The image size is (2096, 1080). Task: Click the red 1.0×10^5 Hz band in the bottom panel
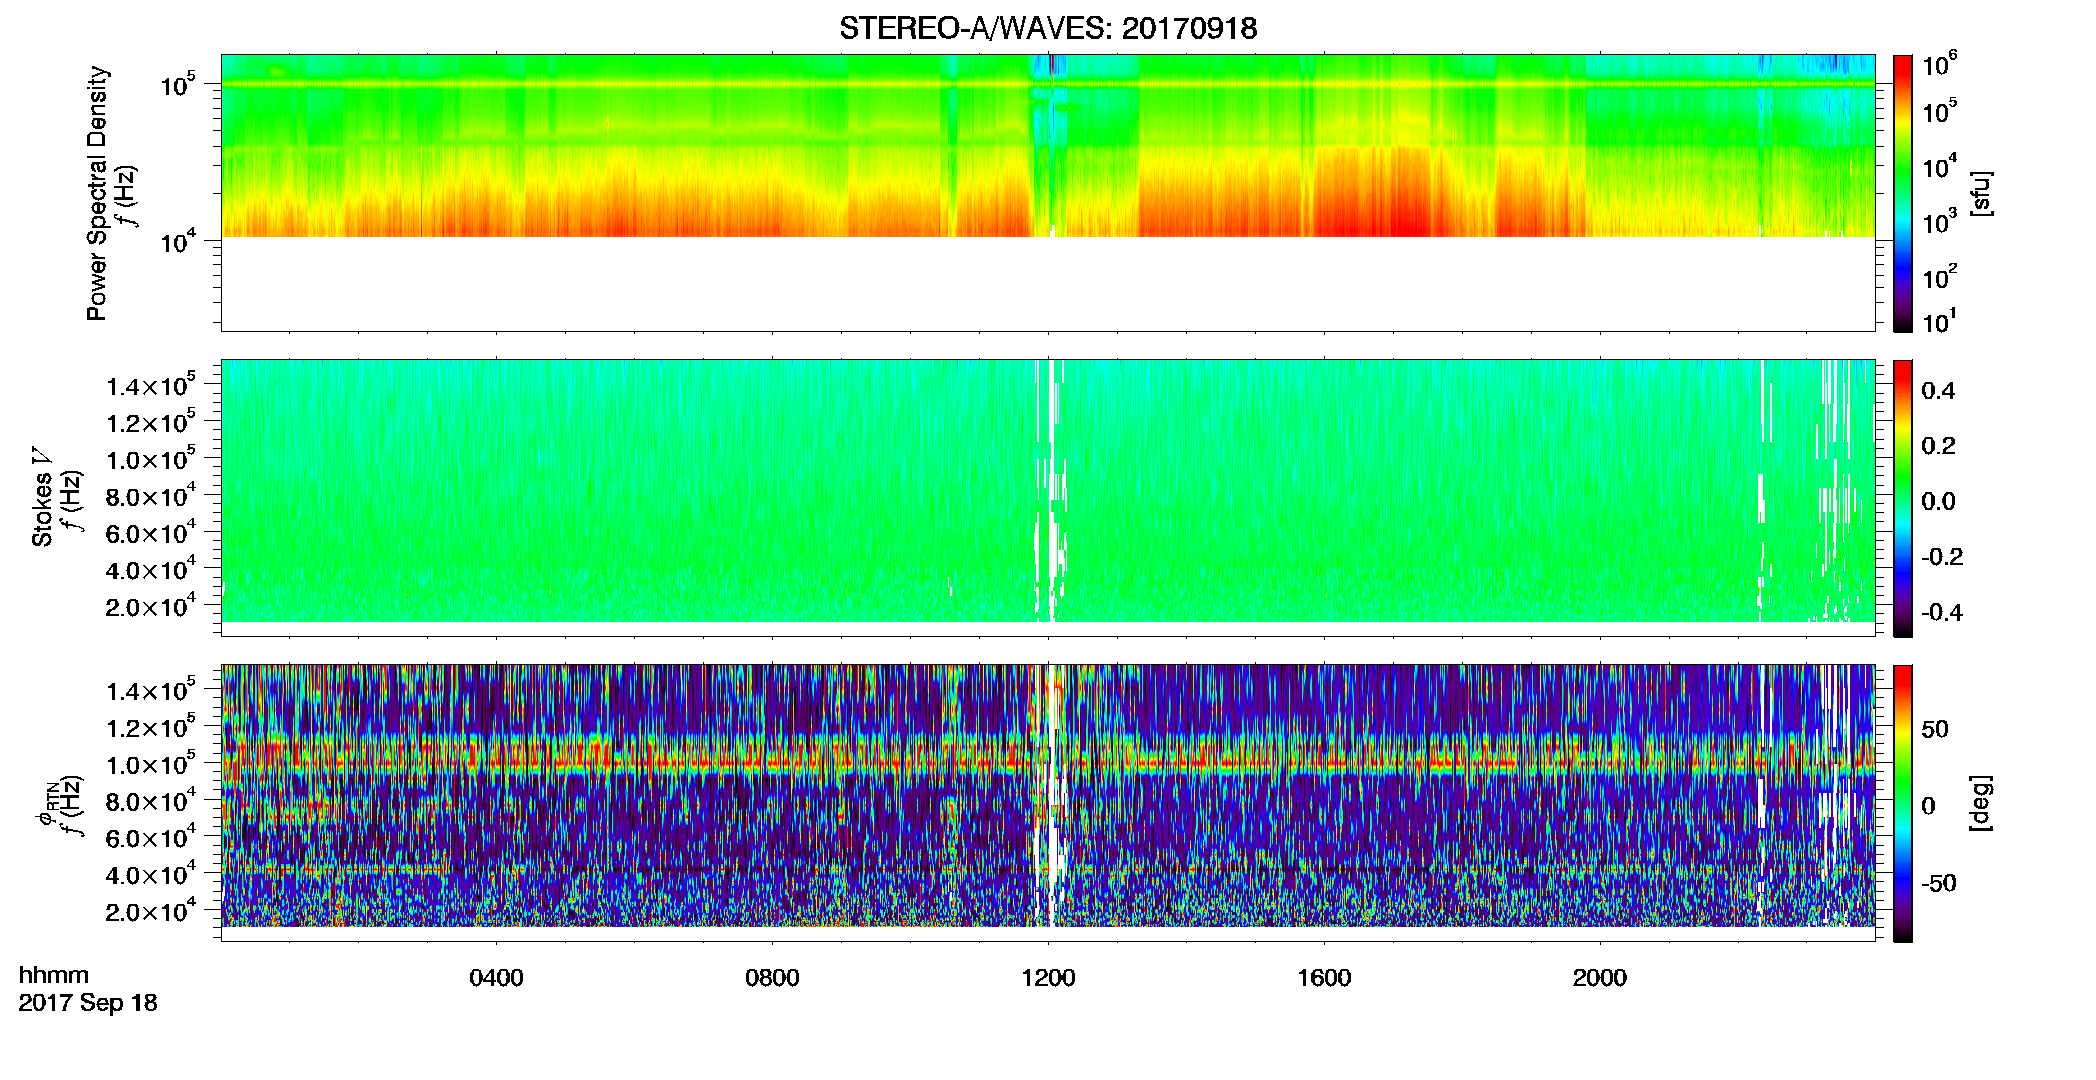point(1047,756)
